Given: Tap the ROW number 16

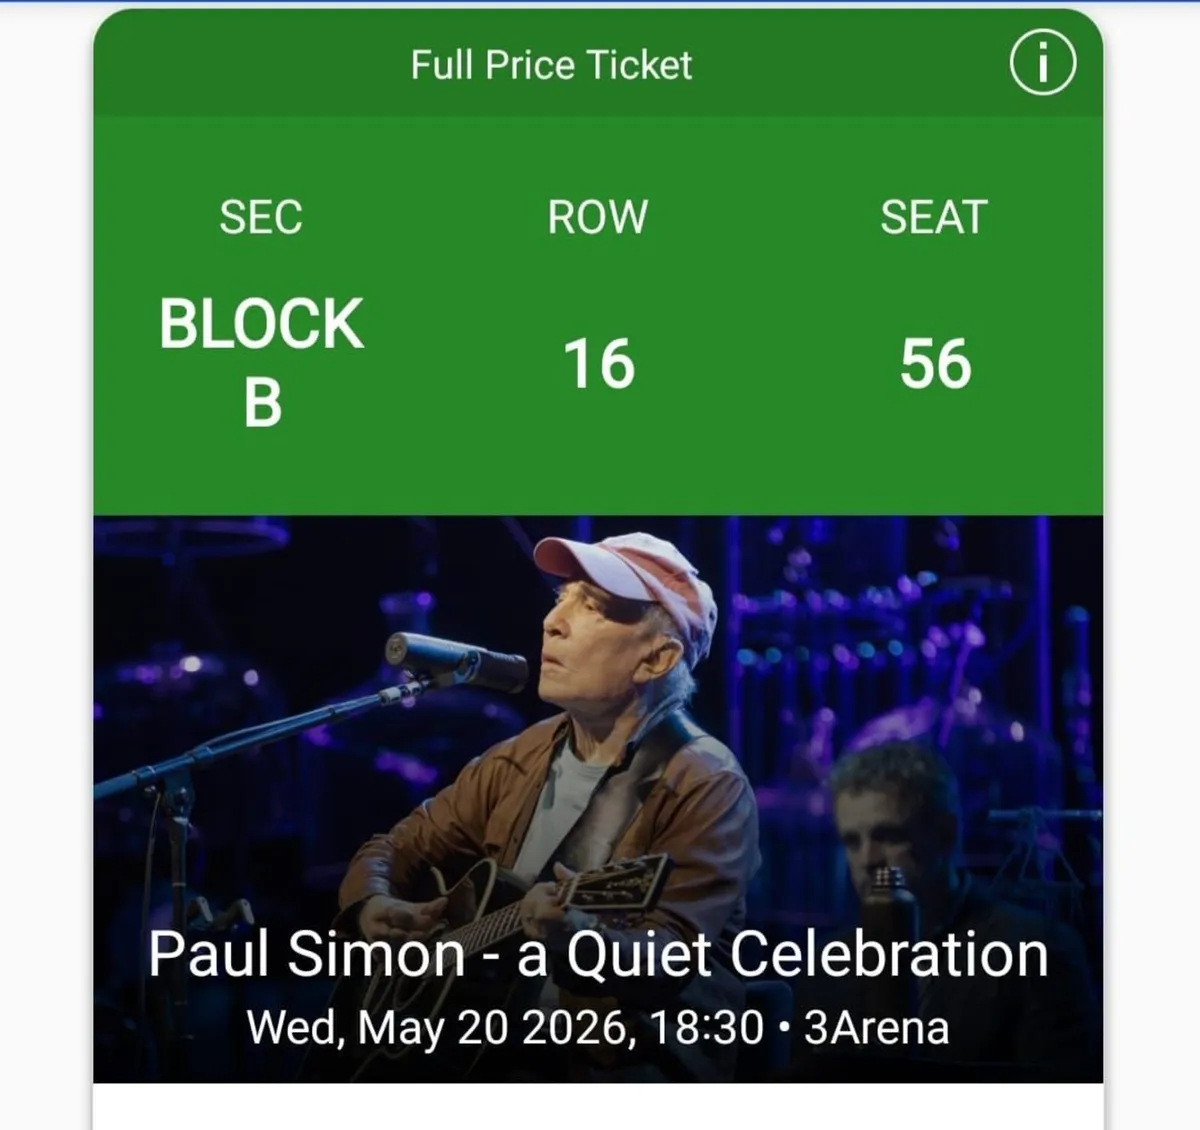Looking at the screenshot, I should pyautogui.click(x=598, y=365).
